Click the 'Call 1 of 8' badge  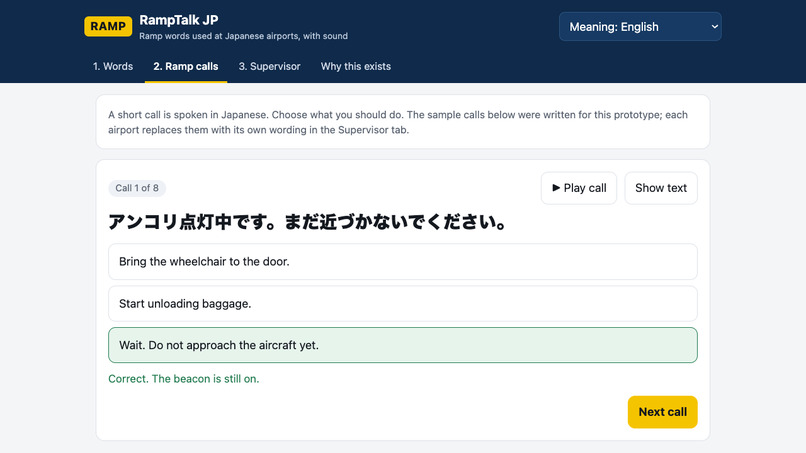tap(137, 188)
